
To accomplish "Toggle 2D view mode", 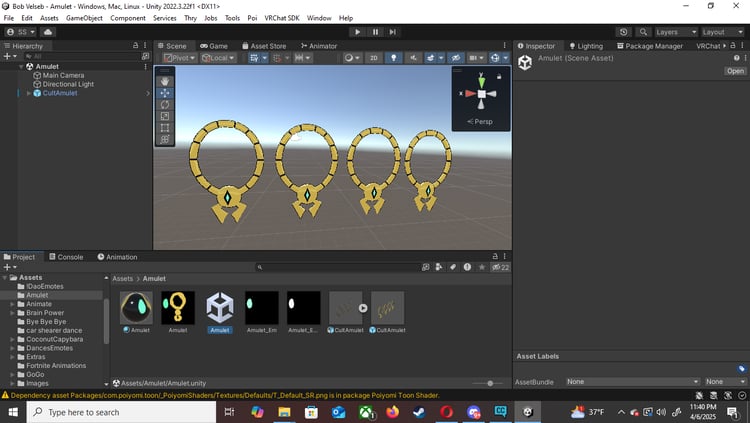I will coord(374,58).
